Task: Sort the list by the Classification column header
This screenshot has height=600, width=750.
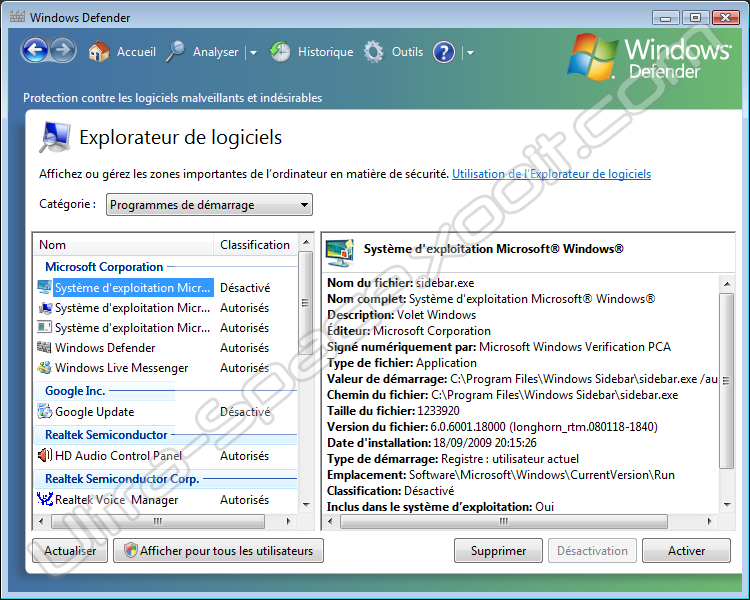Action: point(255,244)
